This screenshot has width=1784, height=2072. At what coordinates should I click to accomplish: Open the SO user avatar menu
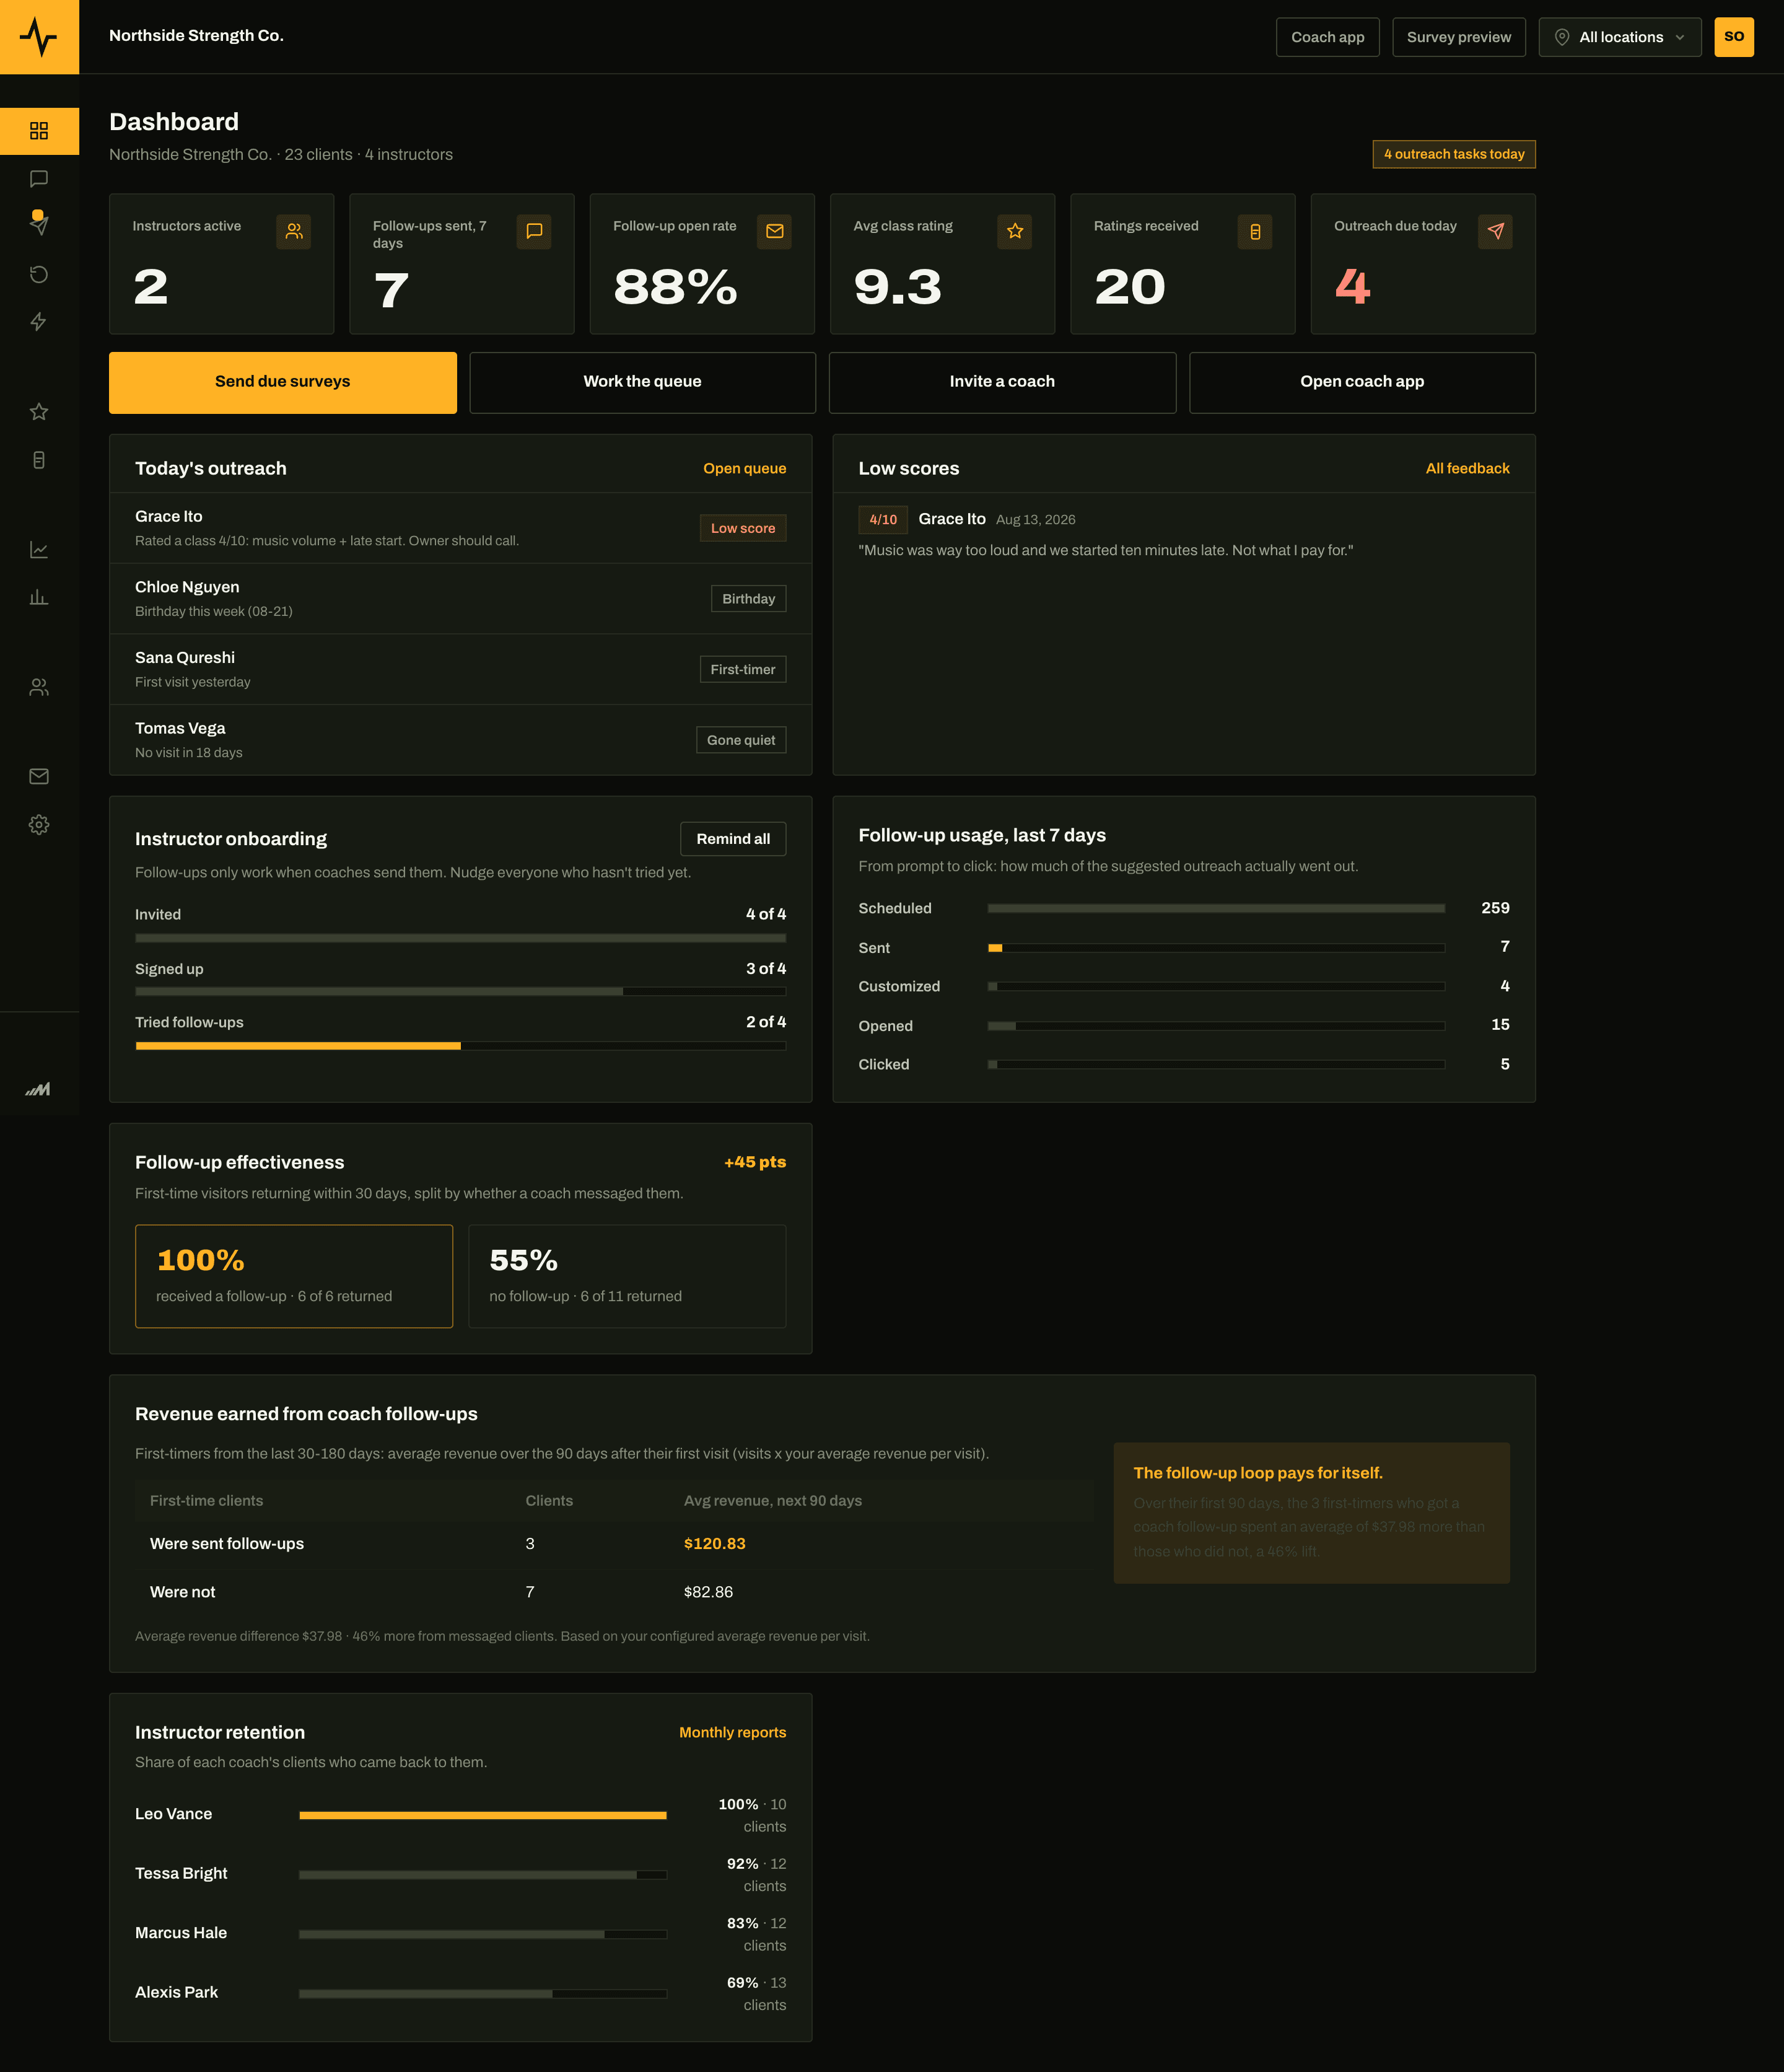point(1733,37)
